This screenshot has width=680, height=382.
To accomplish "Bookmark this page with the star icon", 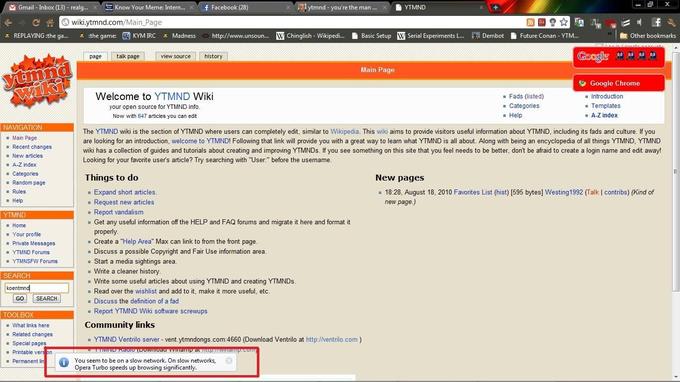I will click(x=564, y=22).
